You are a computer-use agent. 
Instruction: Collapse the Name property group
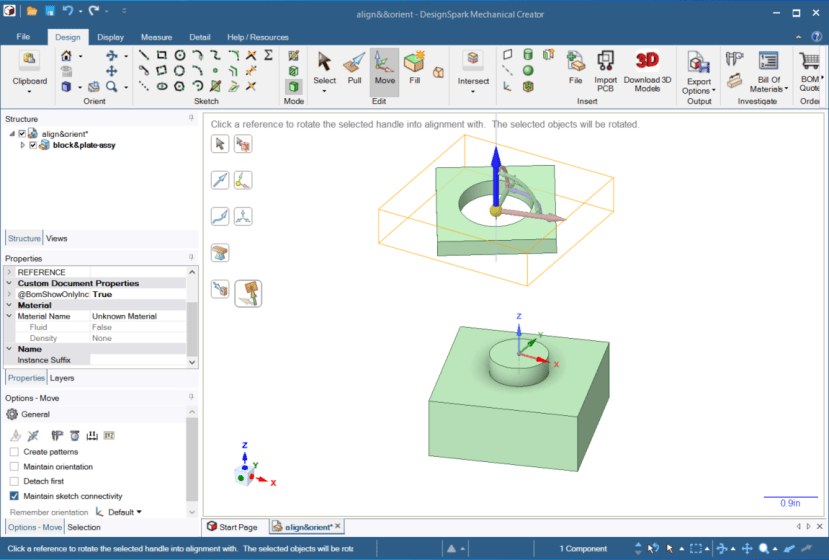click(9, 349)
